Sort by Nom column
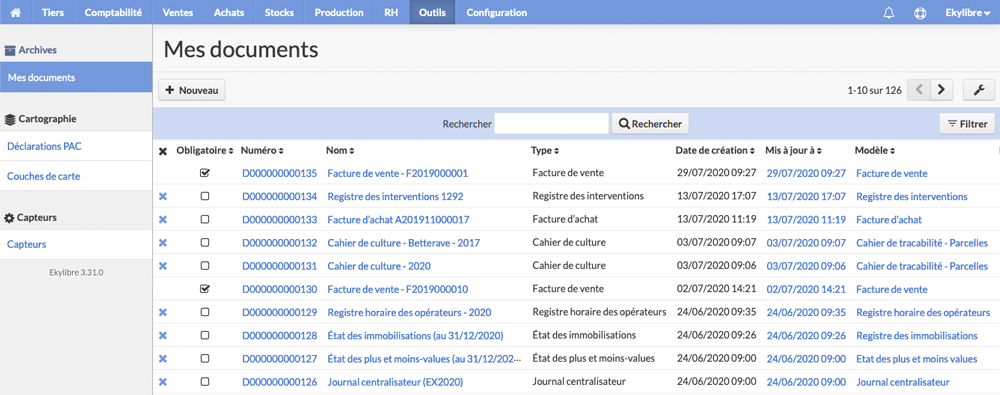This screenshot has height=395, width=1000. click(340, 151)
